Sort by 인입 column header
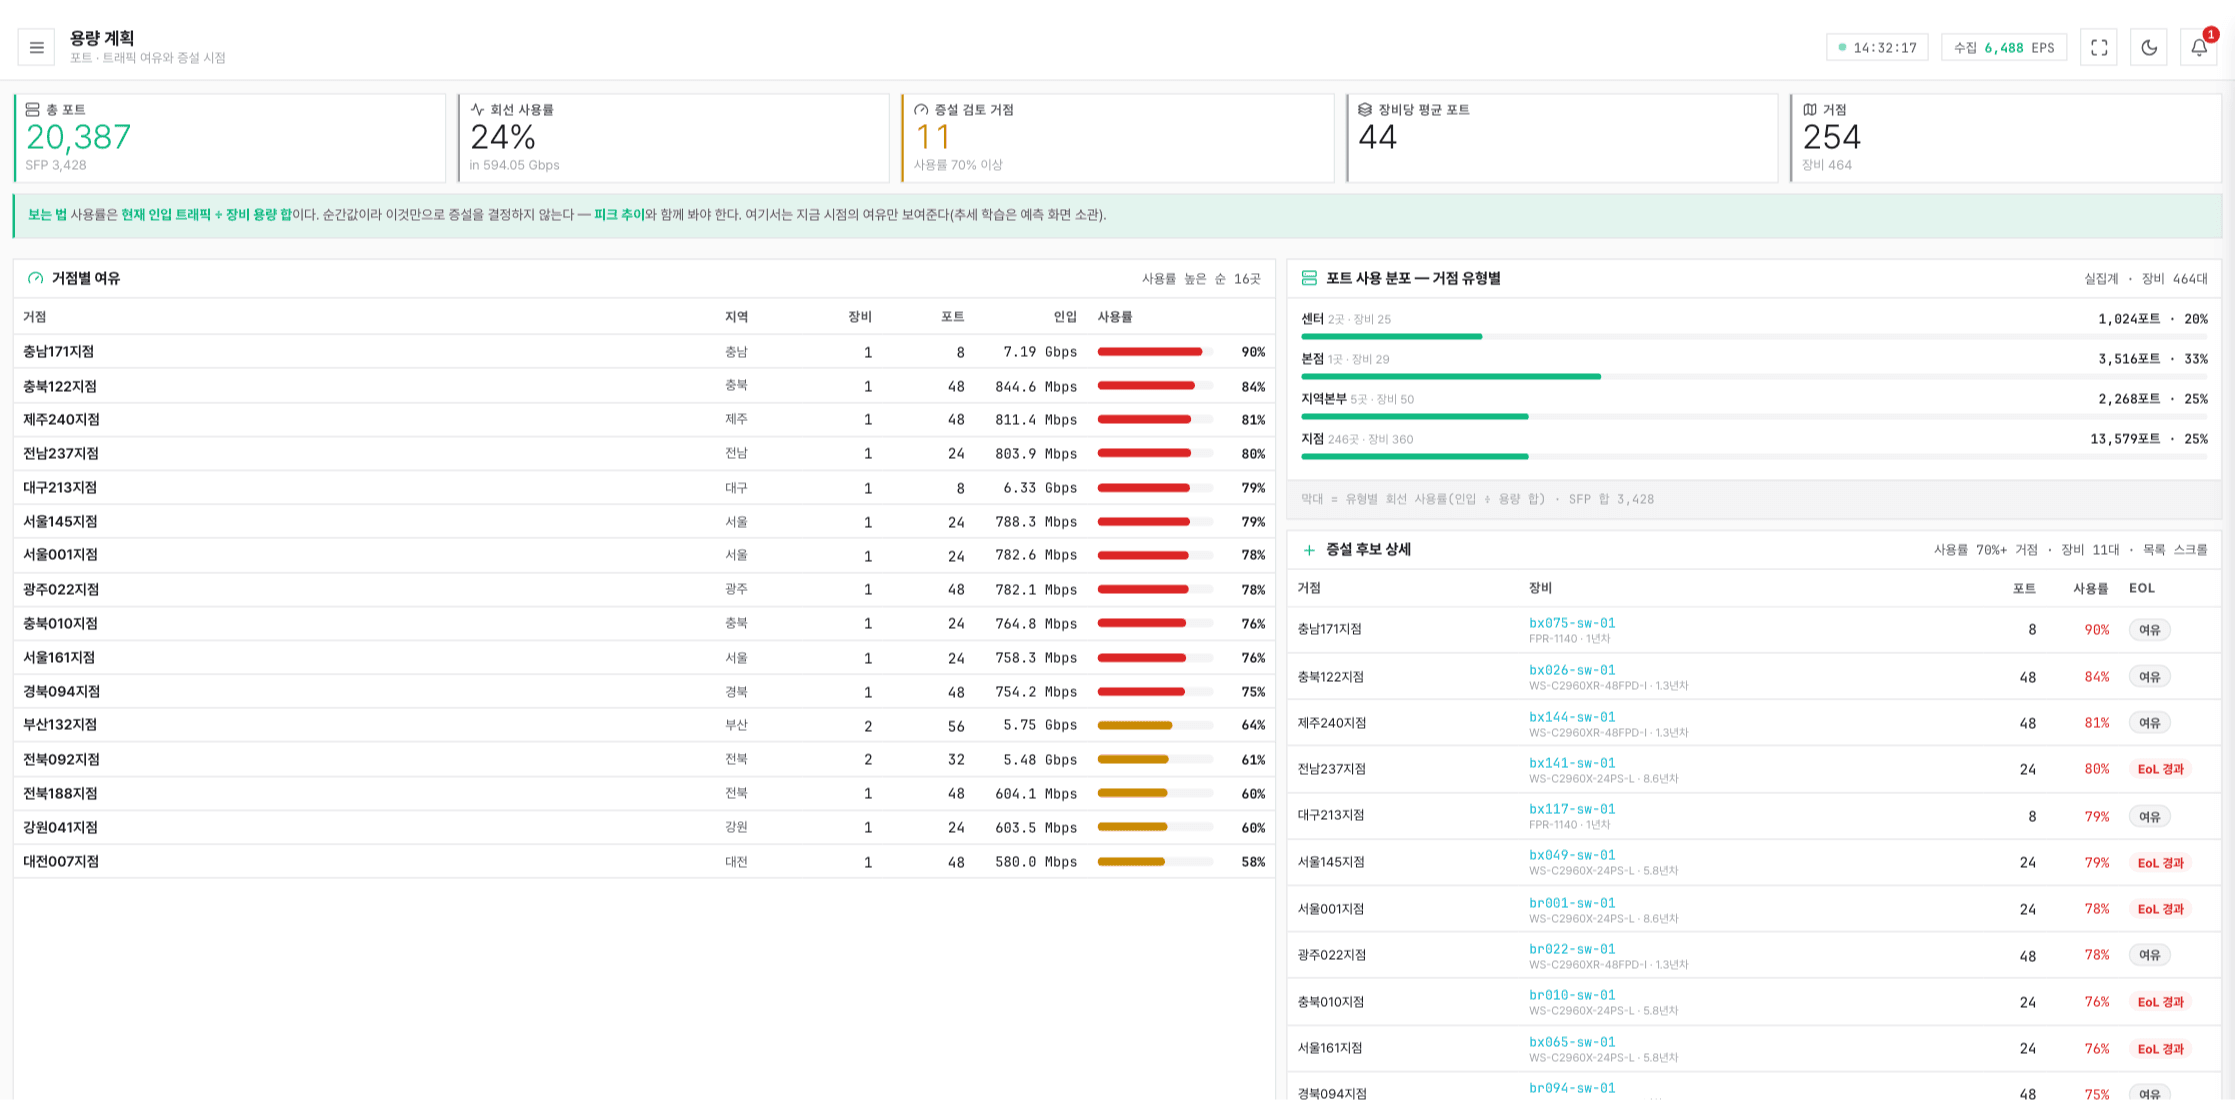The height and width of the screenshot is (1114, 2235). click(1065, 317)
